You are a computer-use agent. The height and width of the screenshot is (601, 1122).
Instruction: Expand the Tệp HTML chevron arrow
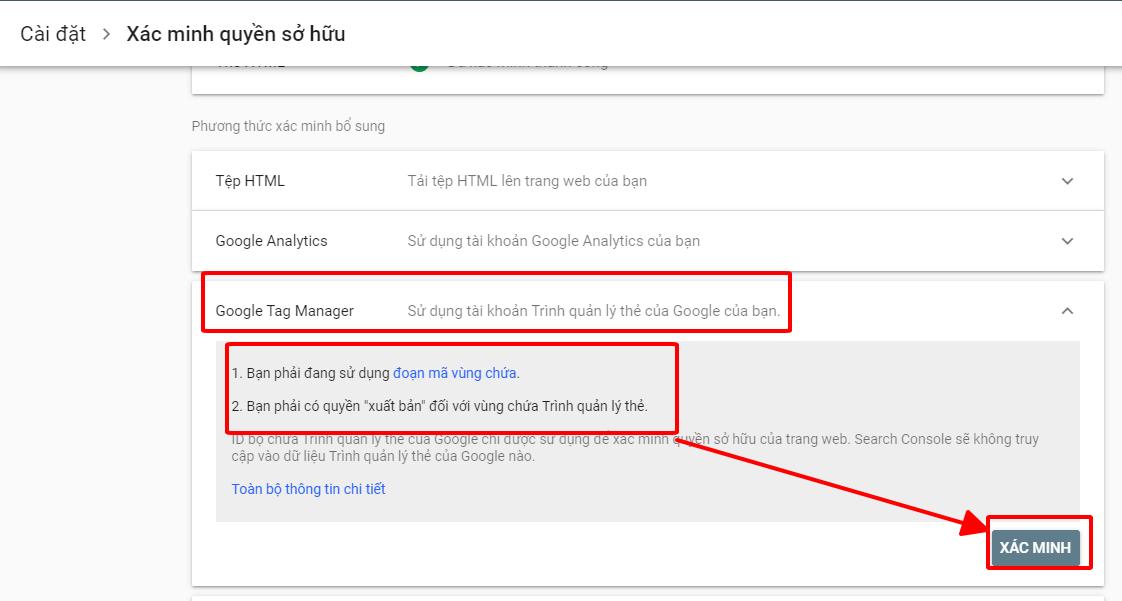click(1067, 181)
